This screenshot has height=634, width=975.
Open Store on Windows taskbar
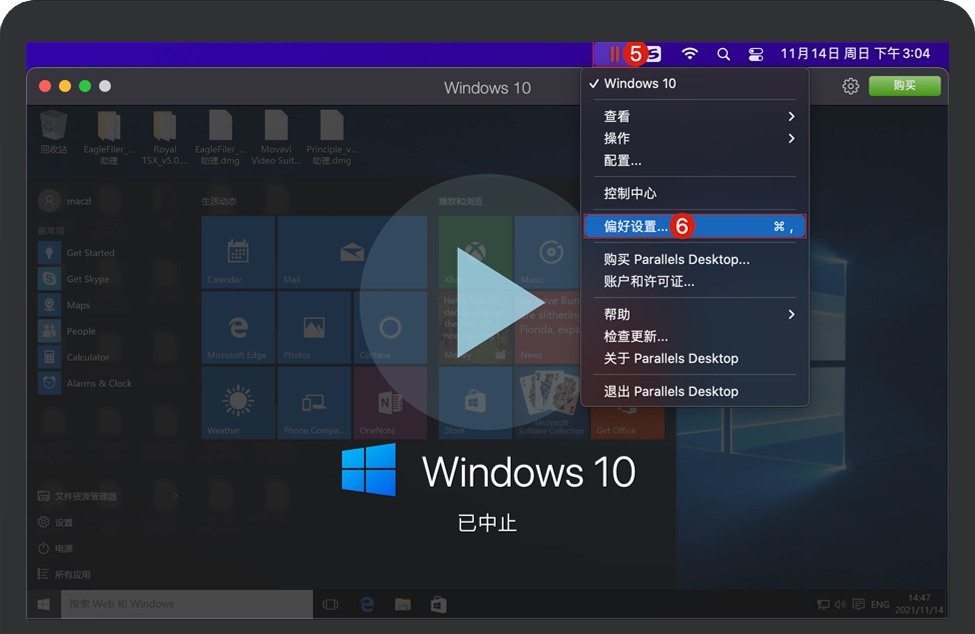[439, 604]
